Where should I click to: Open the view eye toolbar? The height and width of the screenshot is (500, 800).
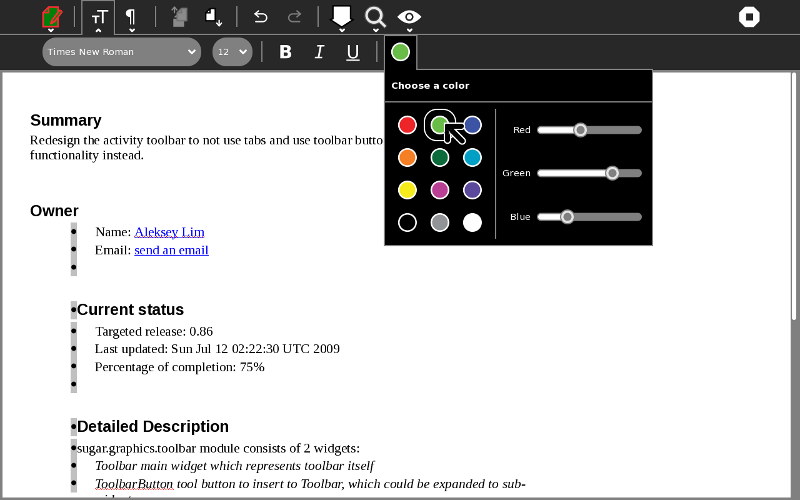click(409, 17)
